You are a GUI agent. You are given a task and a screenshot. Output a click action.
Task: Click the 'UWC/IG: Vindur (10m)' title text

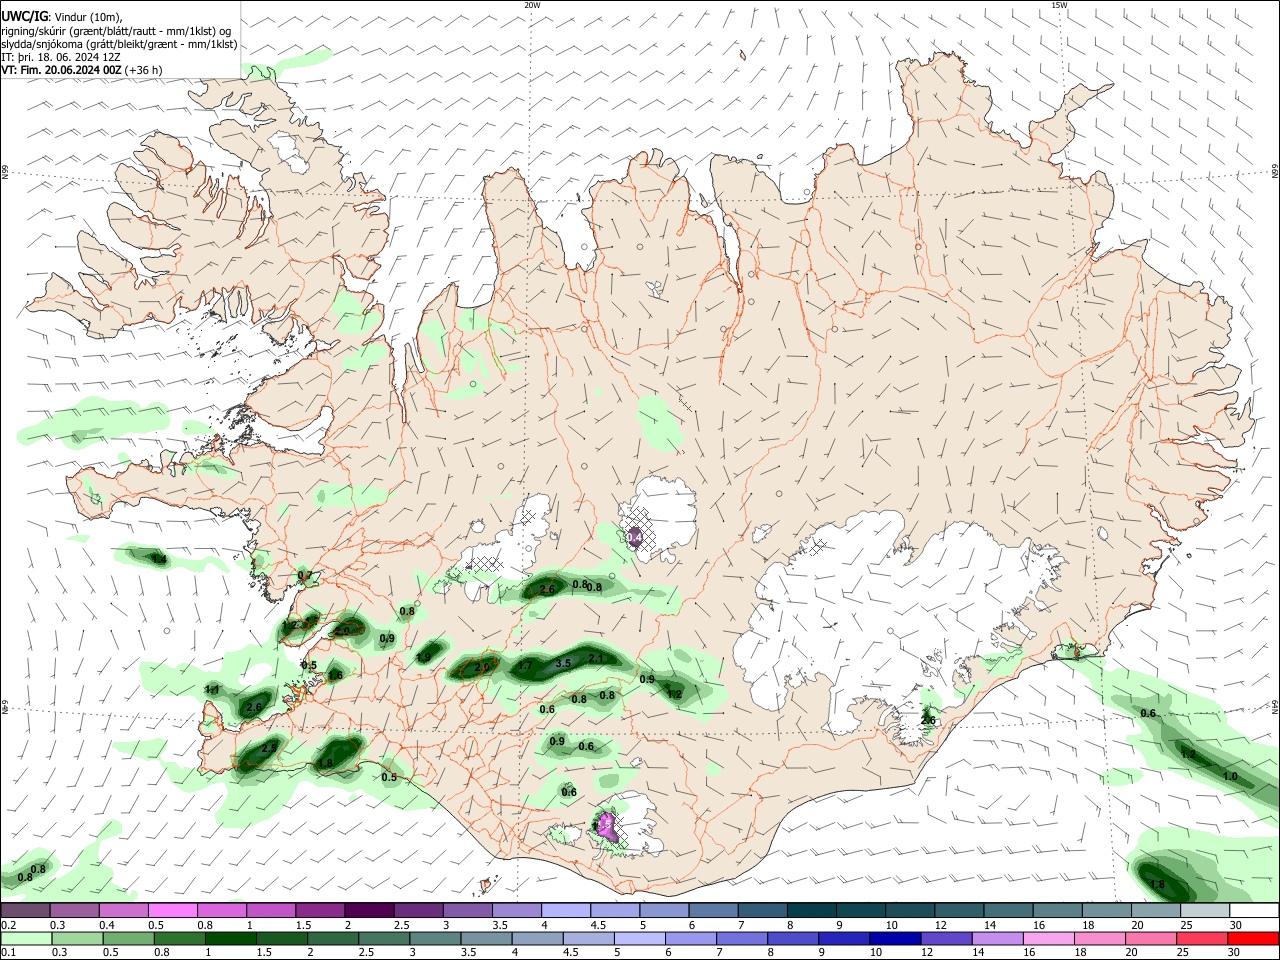tap(61, 17)
